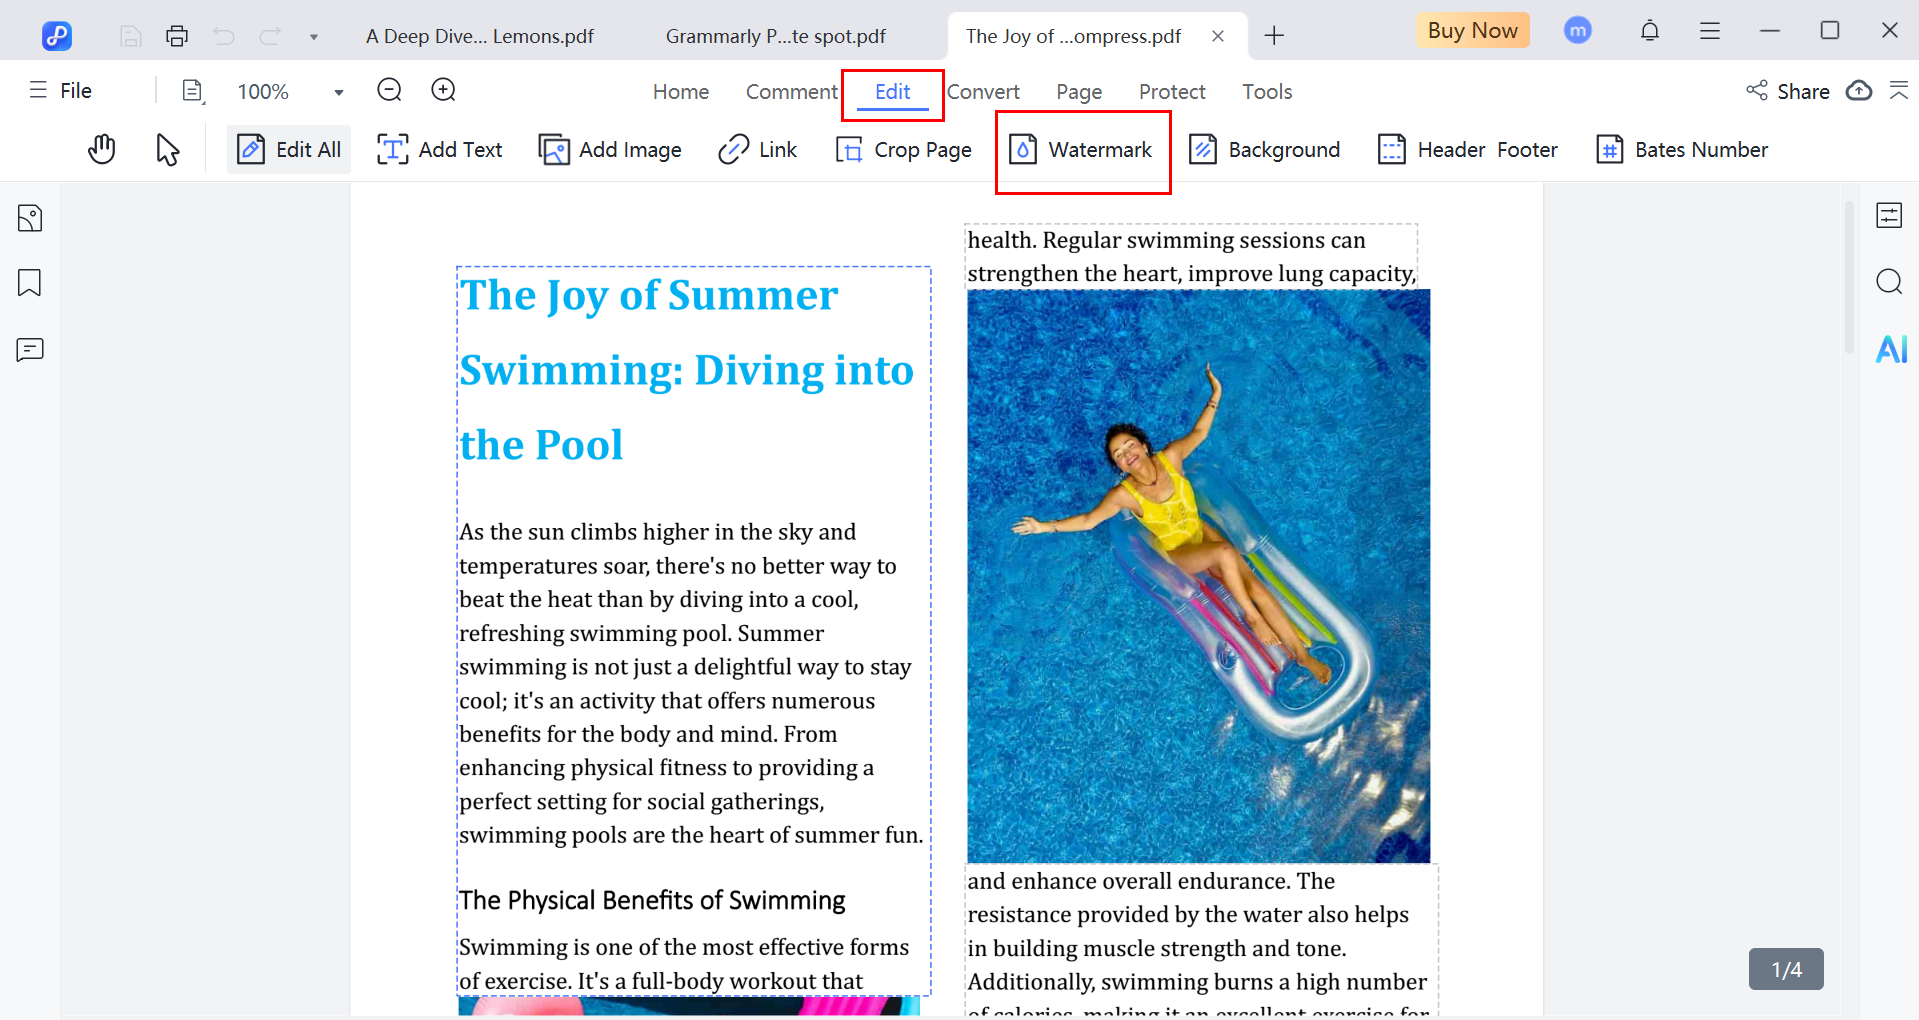The image size is (1919, 1020).
Task: Click the zoom out magnifier icon
Action: click(389, 91)
